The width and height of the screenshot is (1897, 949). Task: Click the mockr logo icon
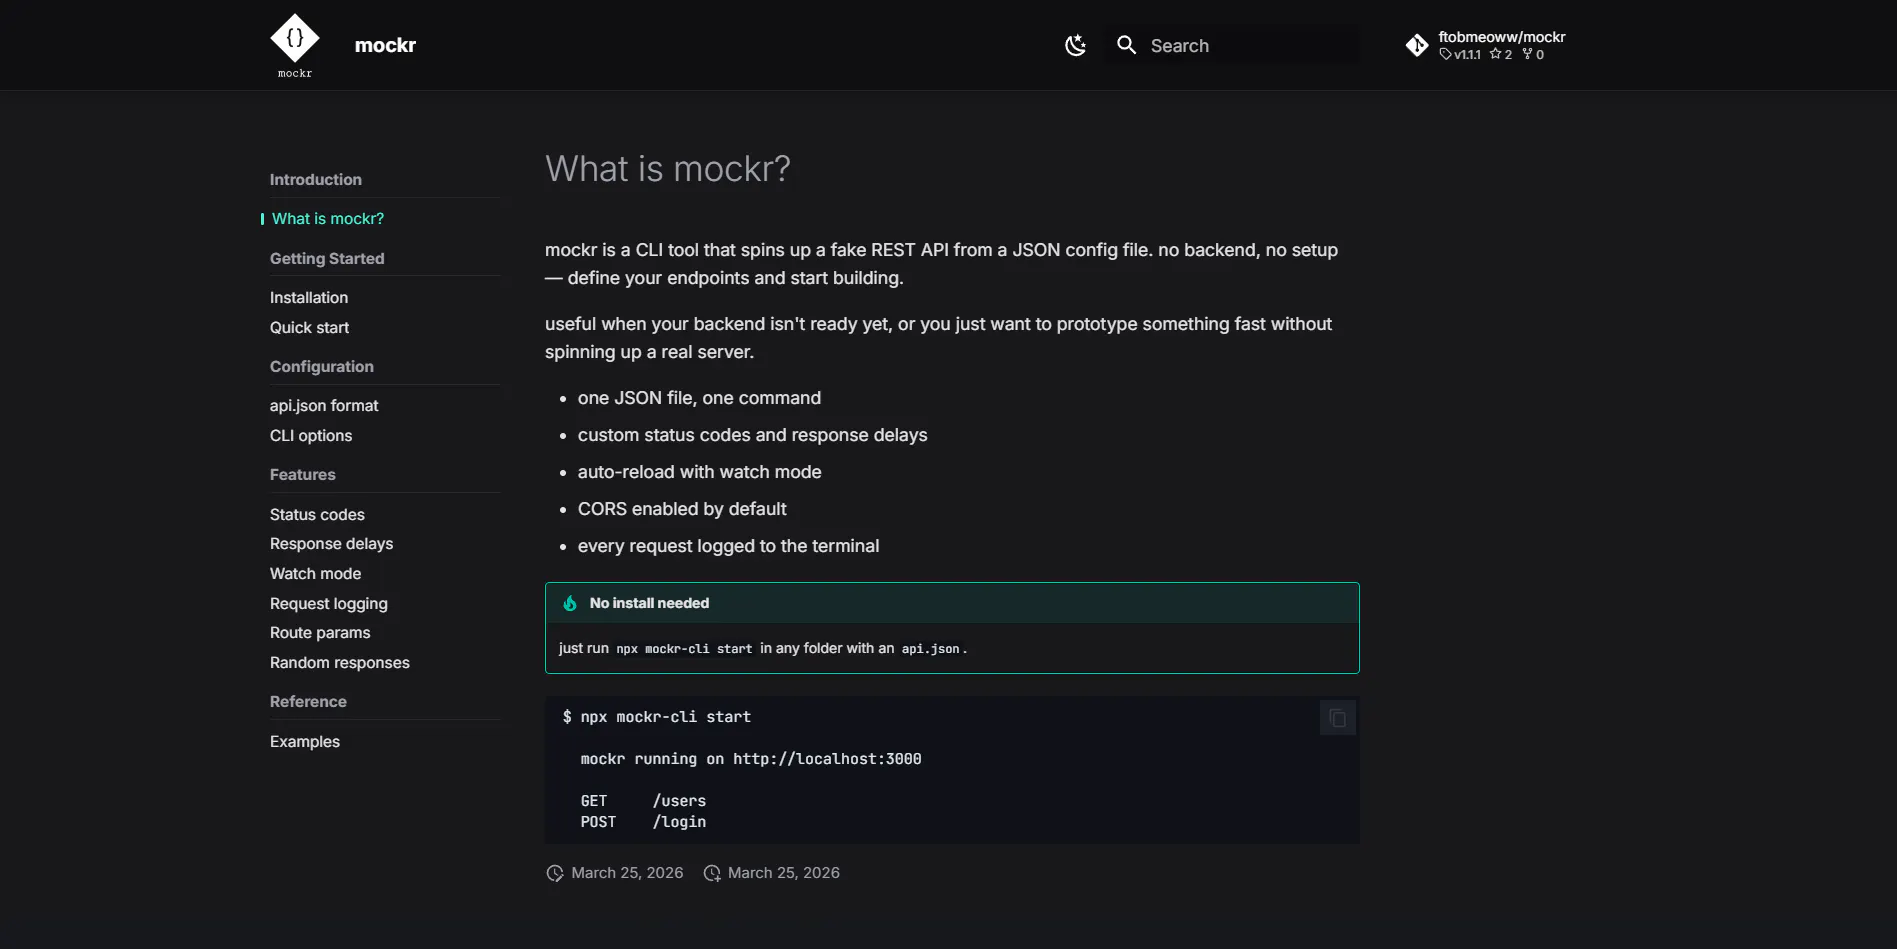pos(295,45)
